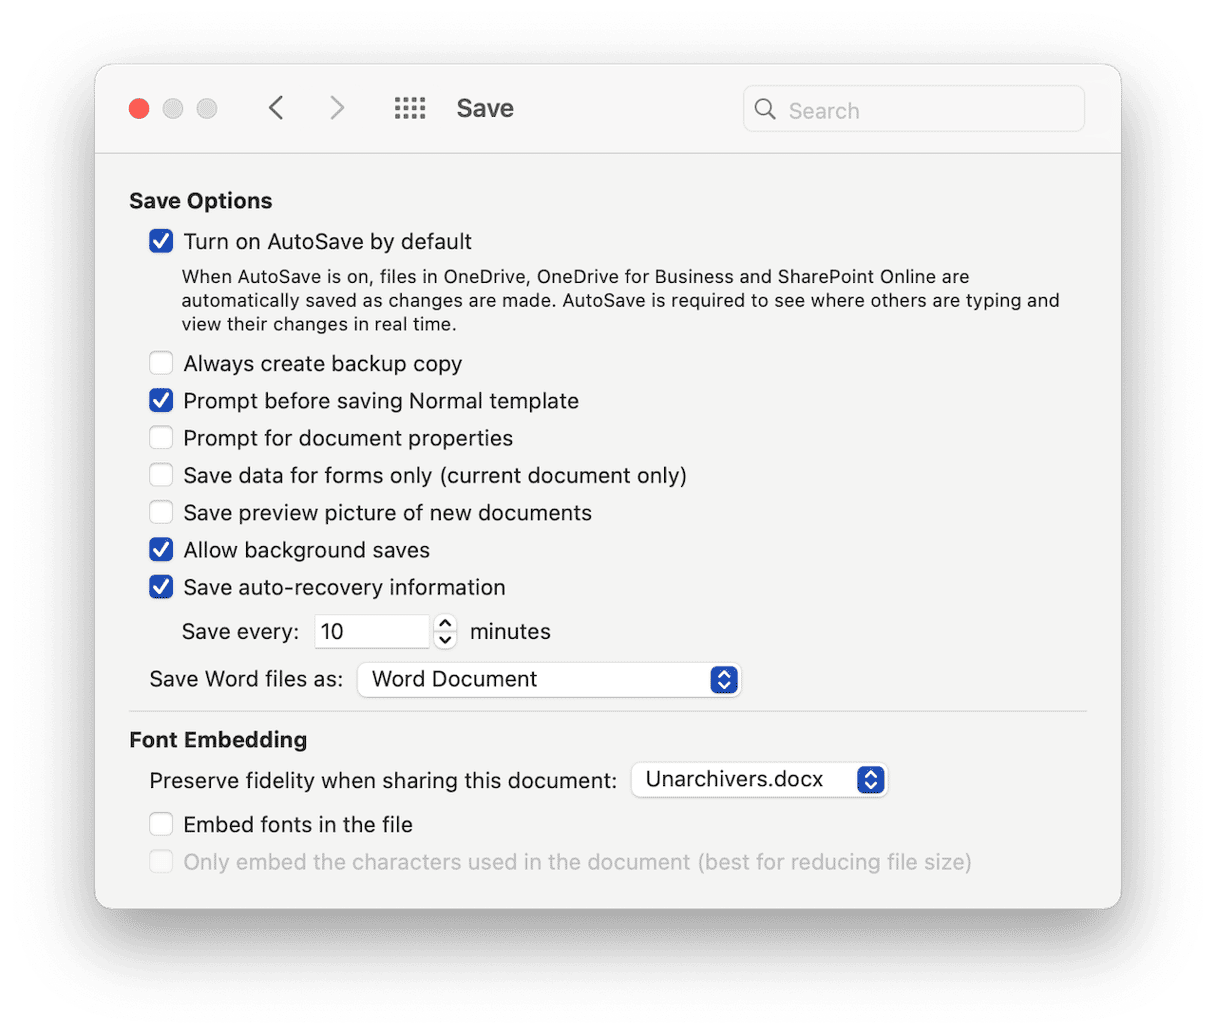Click the magnifying glass search icon
The width and height of the screenshot is (1216, 1034).
click(x=765, y=109)
